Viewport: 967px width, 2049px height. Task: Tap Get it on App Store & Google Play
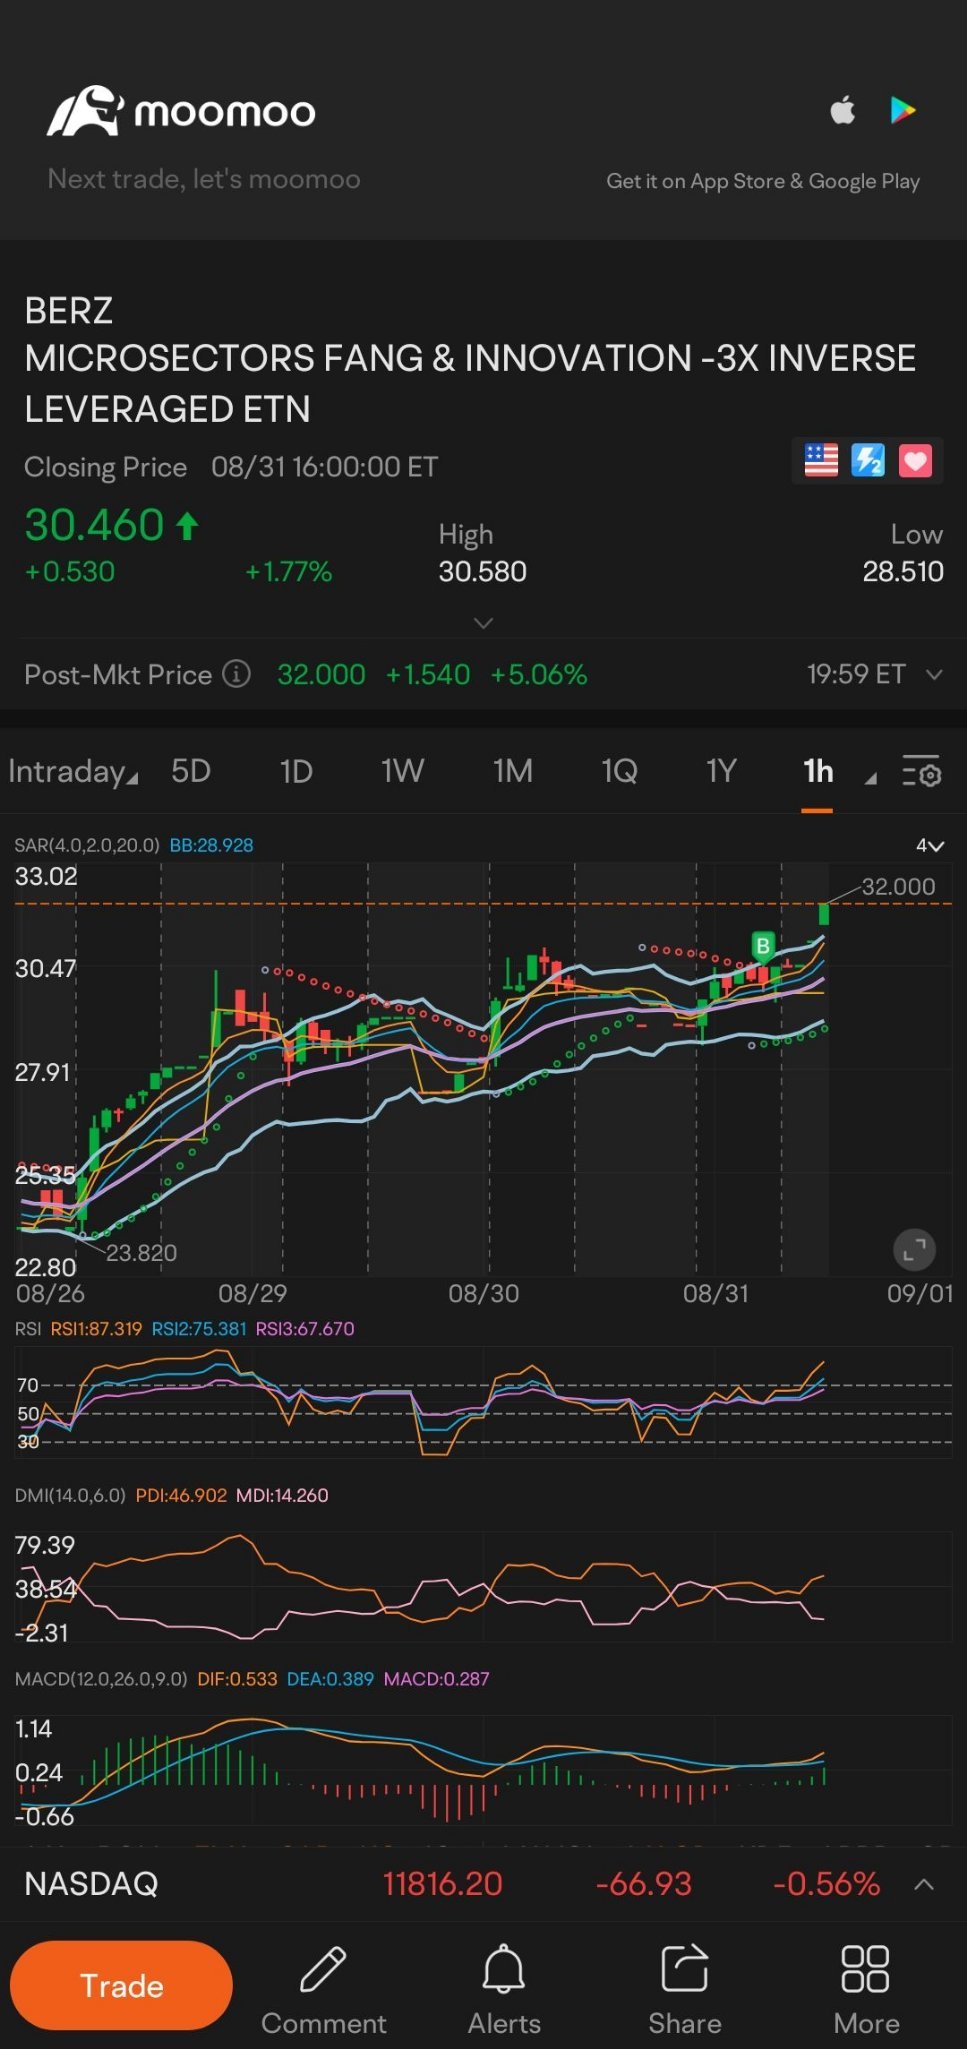(763, 181)
